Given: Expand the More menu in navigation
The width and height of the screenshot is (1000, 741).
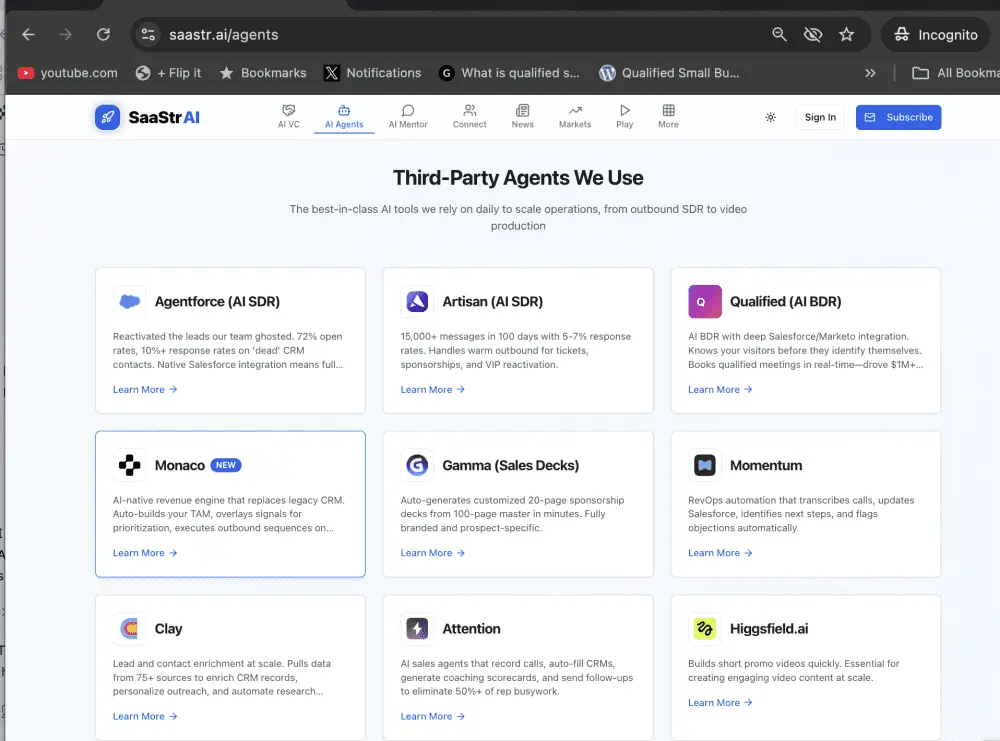Looking at the screenshot, I should click(x=668, y=116).
